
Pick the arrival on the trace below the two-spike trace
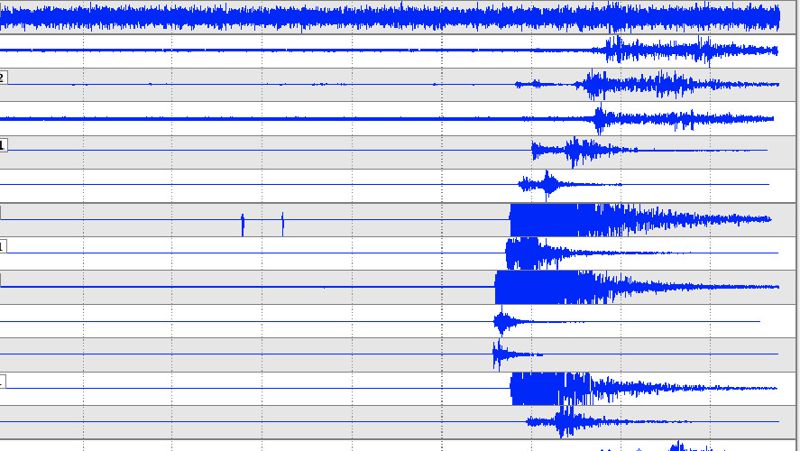coord(512,252)
